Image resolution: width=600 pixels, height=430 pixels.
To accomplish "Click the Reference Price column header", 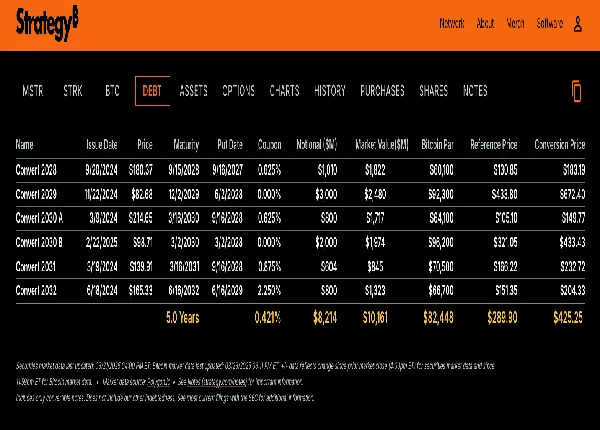I will tap(494, 145).
